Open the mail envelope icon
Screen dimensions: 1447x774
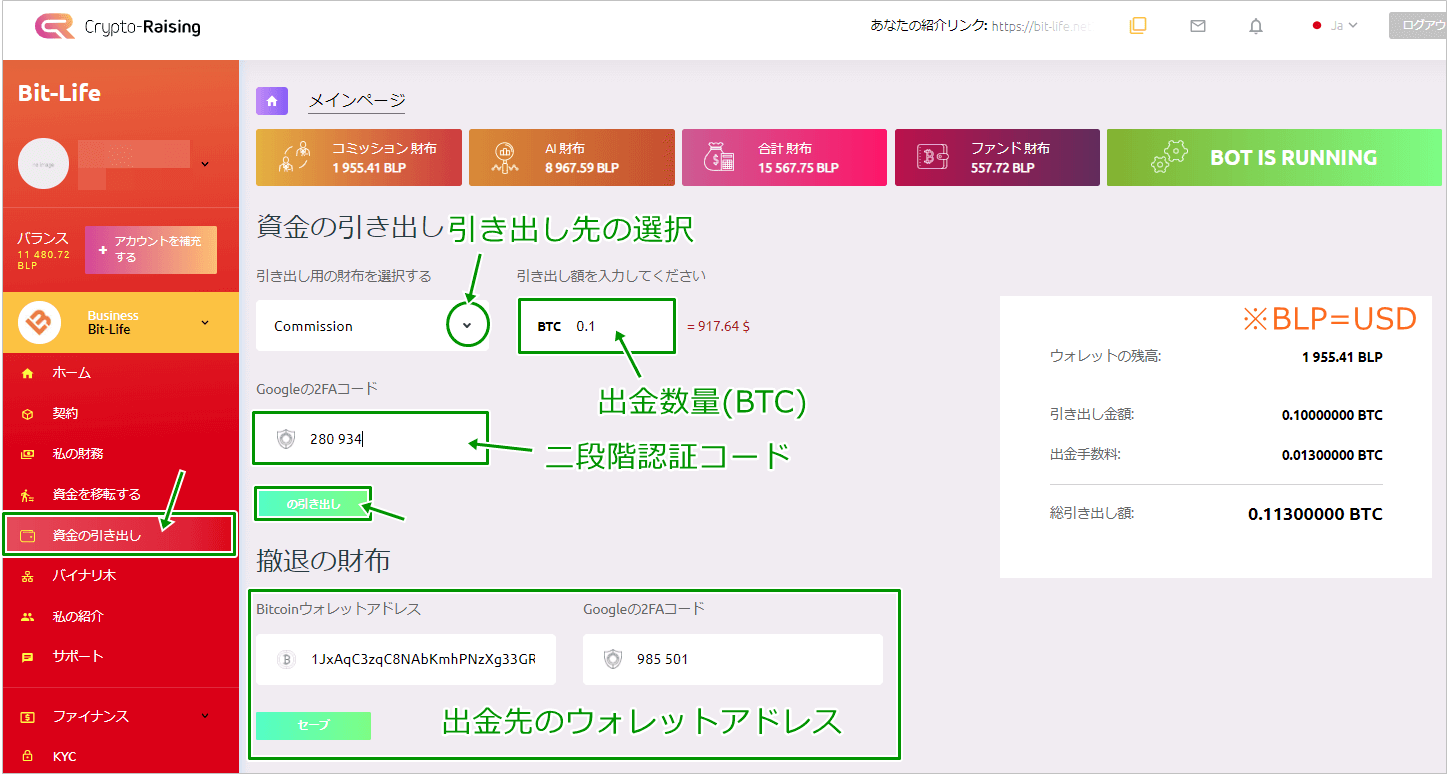1198,26
